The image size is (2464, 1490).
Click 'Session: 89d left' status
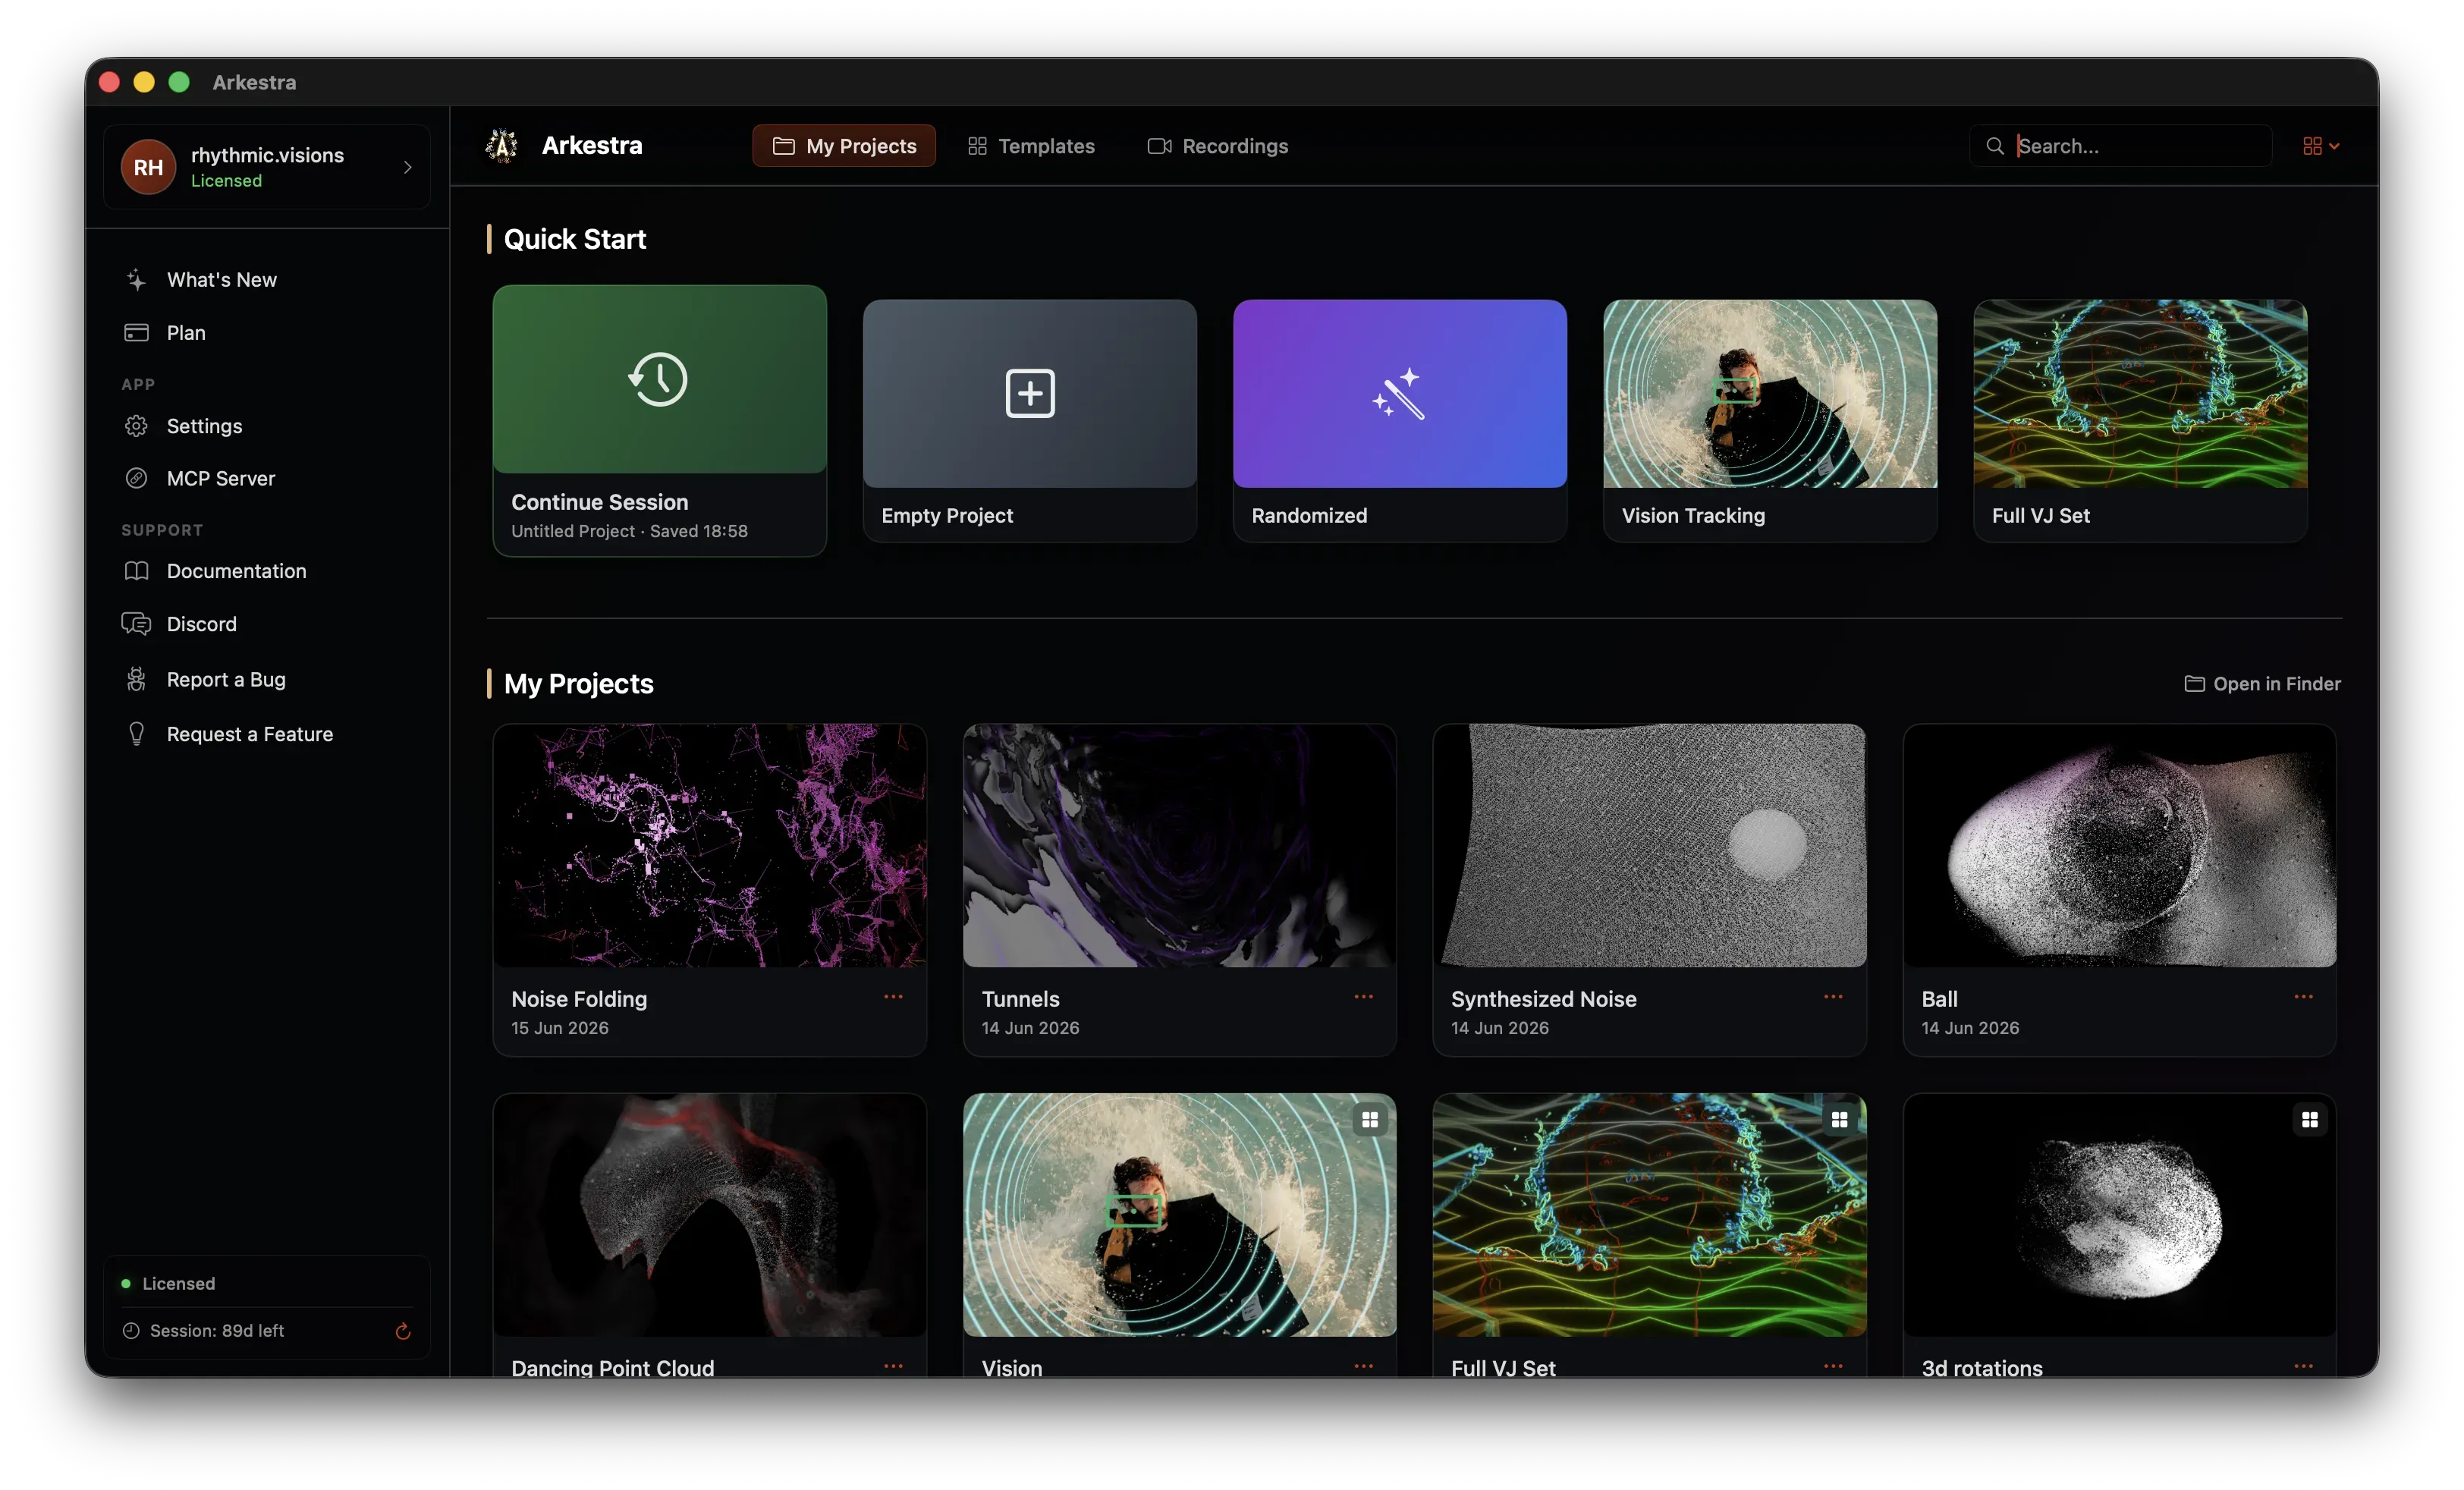coord(216,1330)
